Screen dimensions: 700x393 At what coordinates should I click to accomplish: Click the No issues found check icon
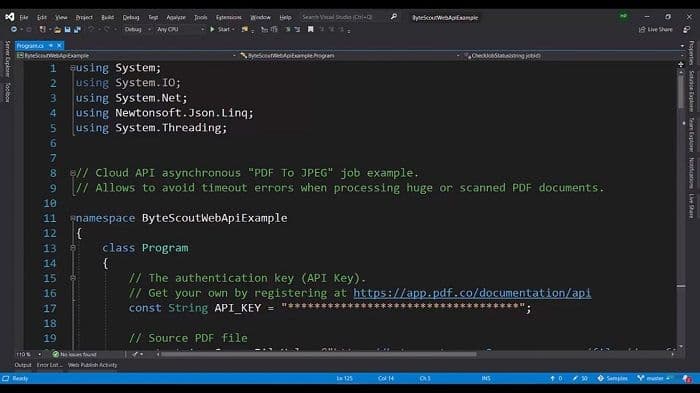coord(56,354)
